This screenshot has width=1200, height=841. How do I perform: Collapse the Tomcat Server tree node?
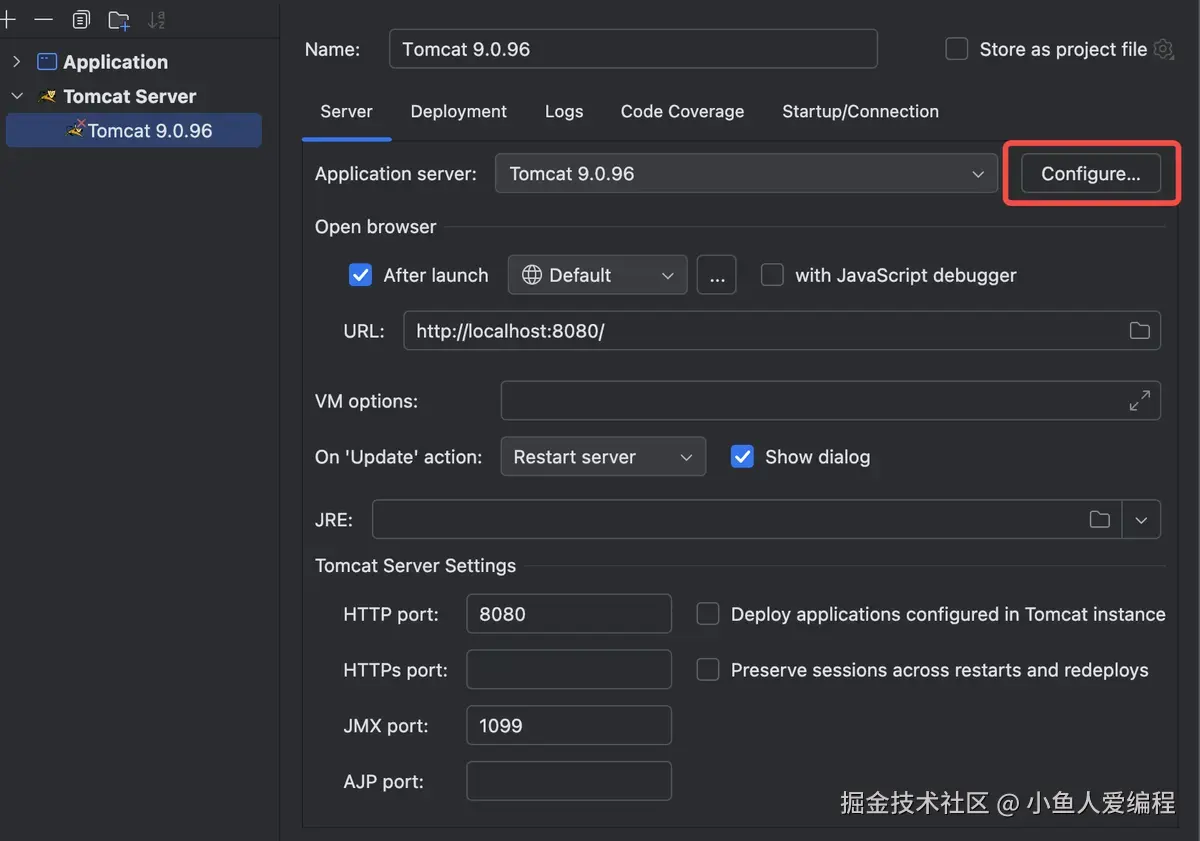tap(16, 97)
